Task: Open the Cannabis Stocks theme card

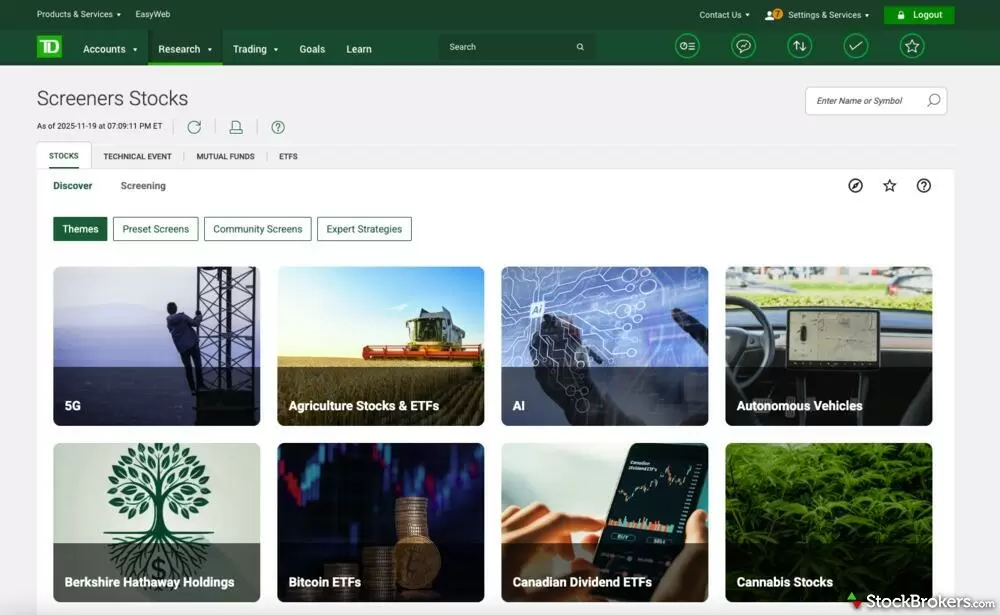Action: pyautogui.click(x=828, y=522)
